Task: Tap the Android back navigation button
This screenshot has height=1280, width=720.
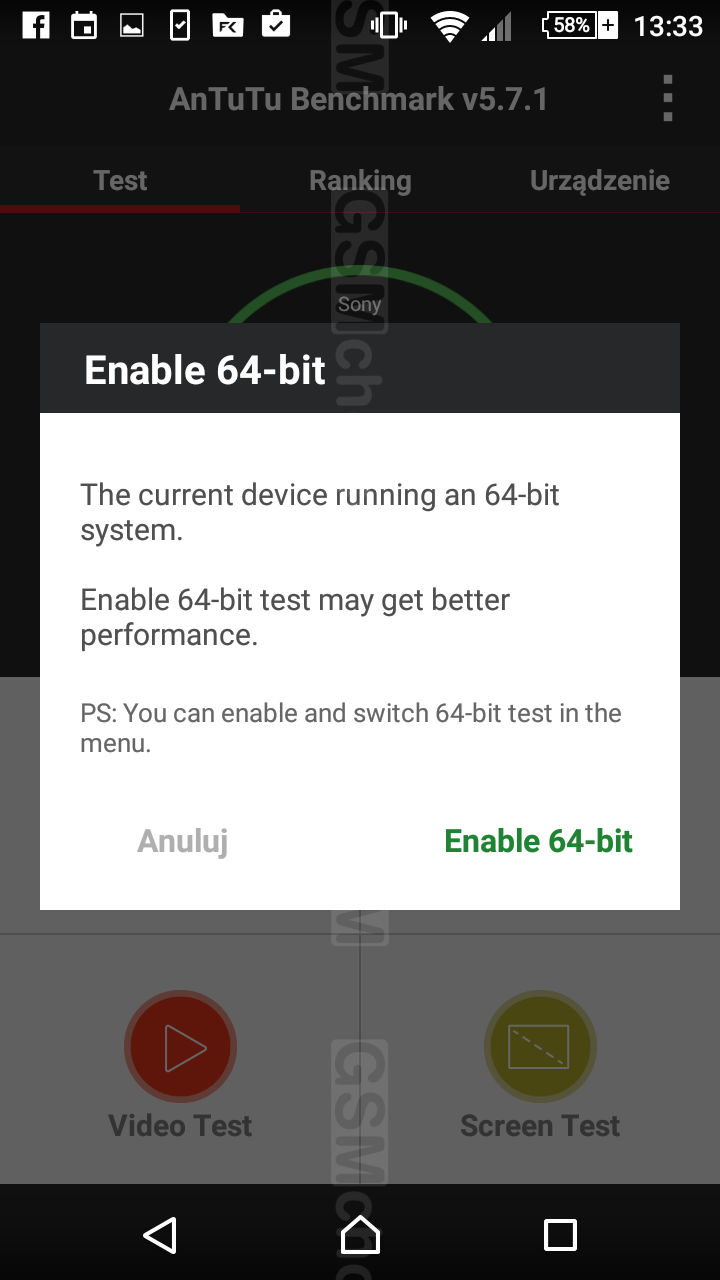Action: pos(160,1235)
